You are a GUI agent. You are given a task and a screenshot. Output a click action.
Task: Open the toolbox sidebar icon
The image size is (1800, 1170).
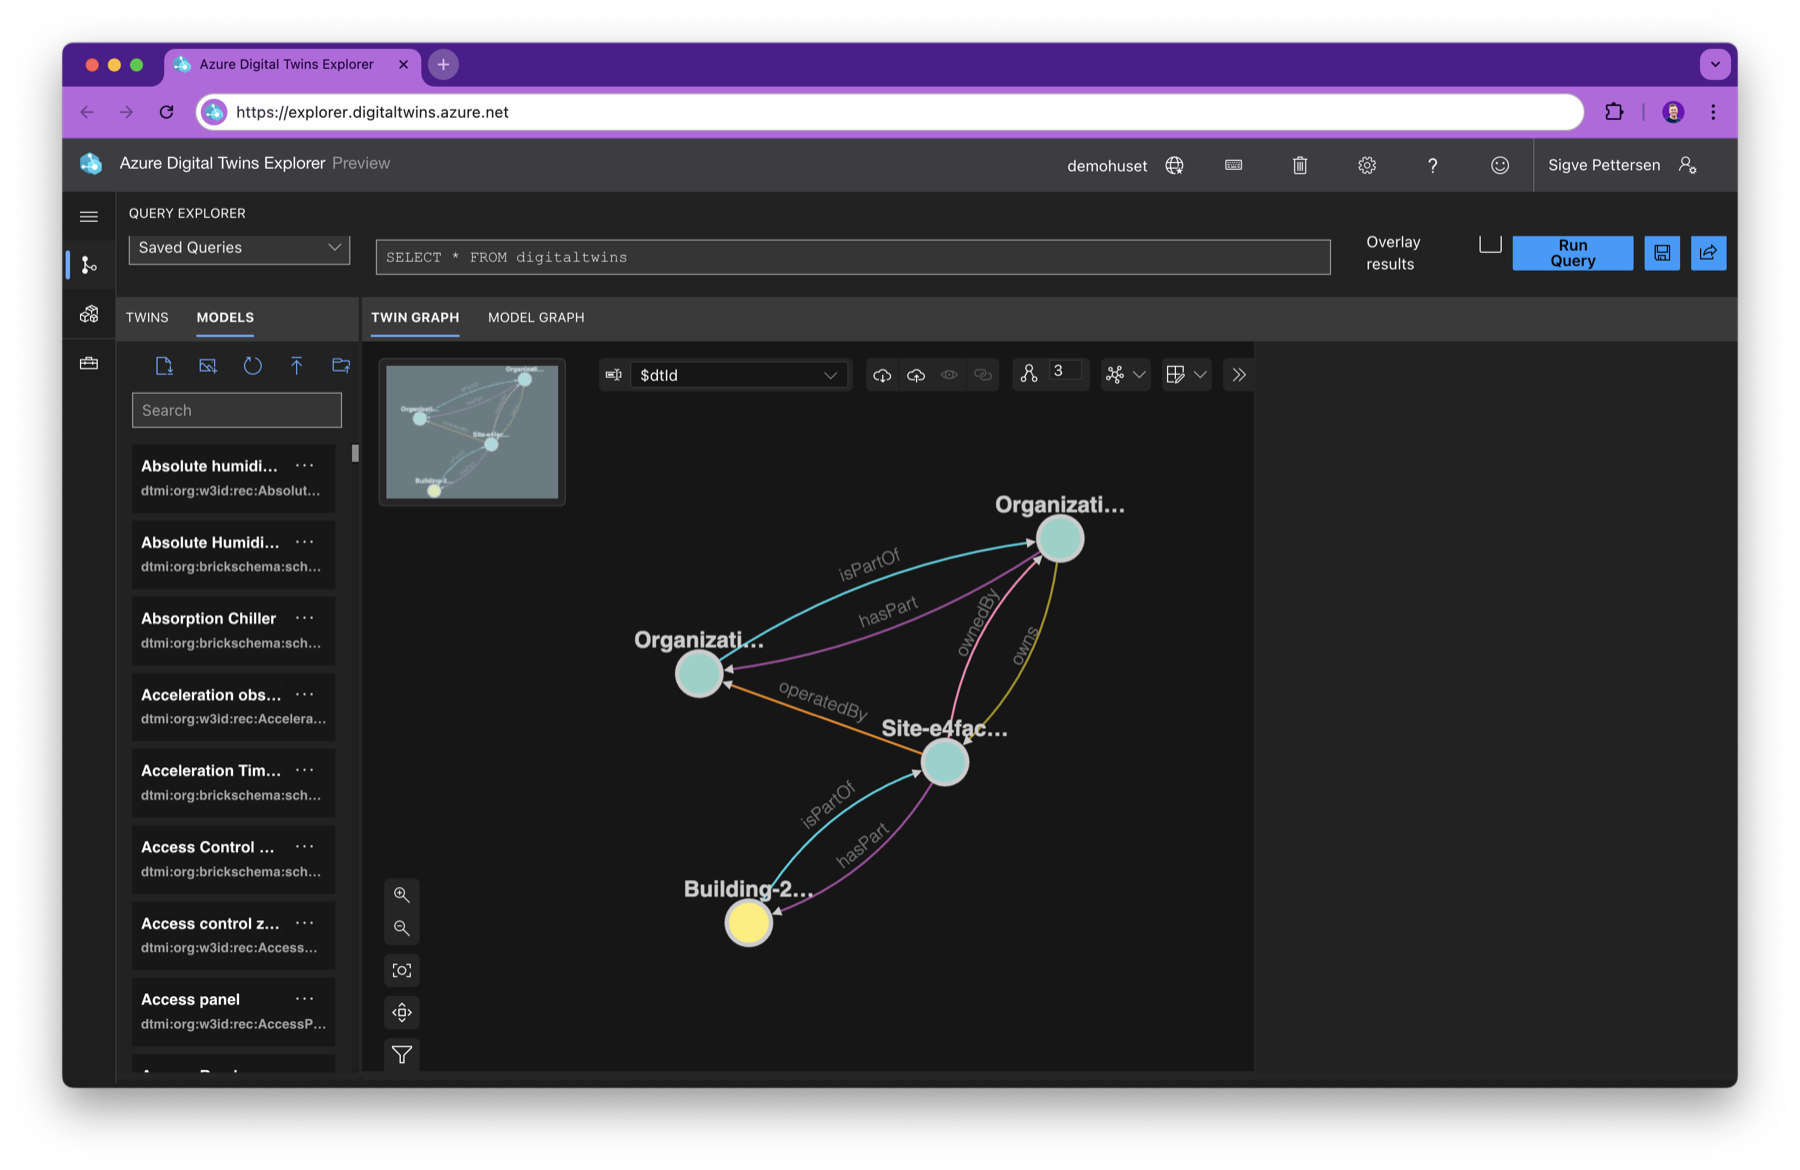coord(89,363)
